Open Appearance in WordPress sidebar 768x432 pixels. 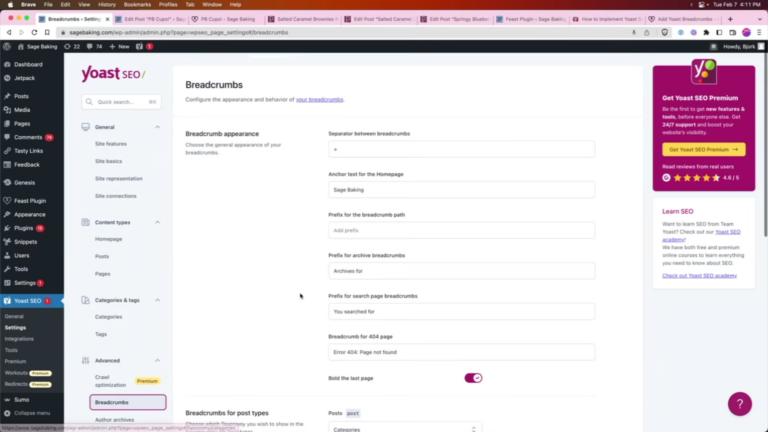click(29, 215)
